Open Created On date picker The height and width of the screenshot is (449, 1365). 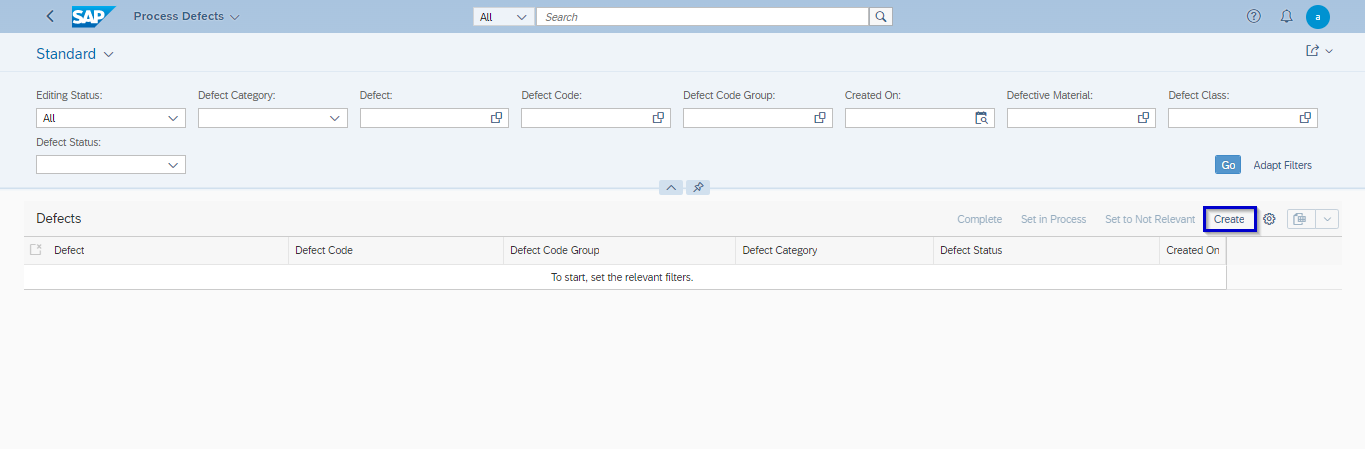pyautogui.click(x=982, y=118)
